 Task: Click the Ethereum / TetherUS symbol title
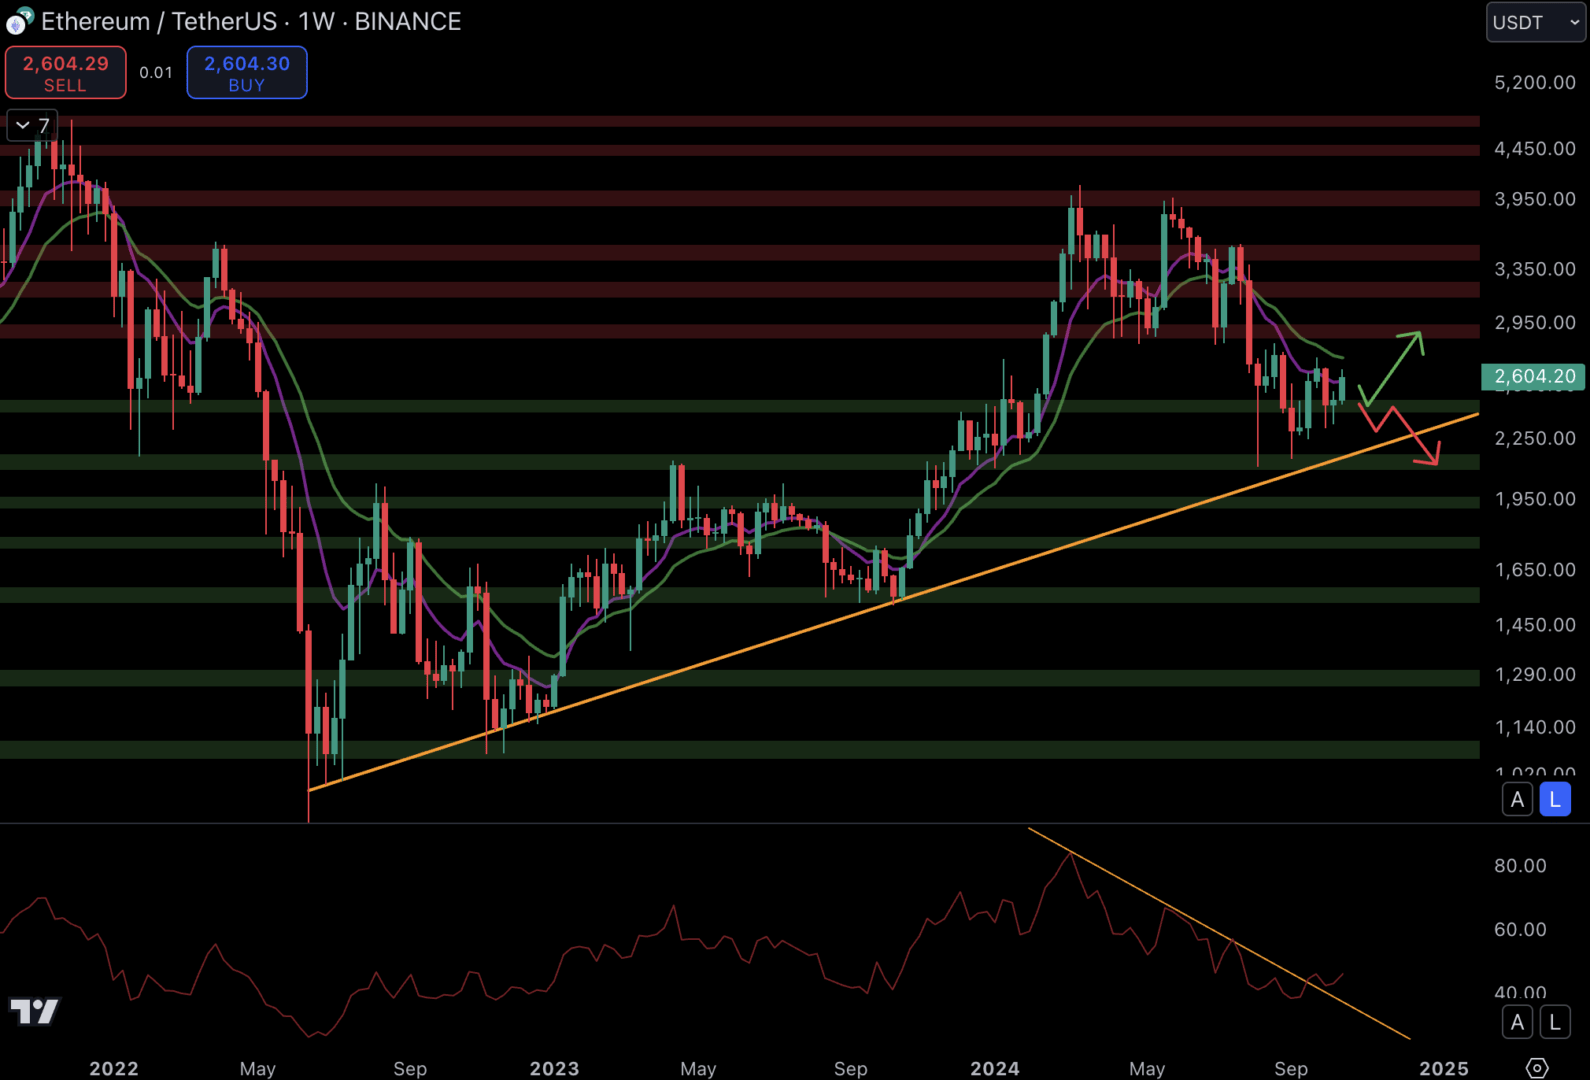click(x=158, y=21)
